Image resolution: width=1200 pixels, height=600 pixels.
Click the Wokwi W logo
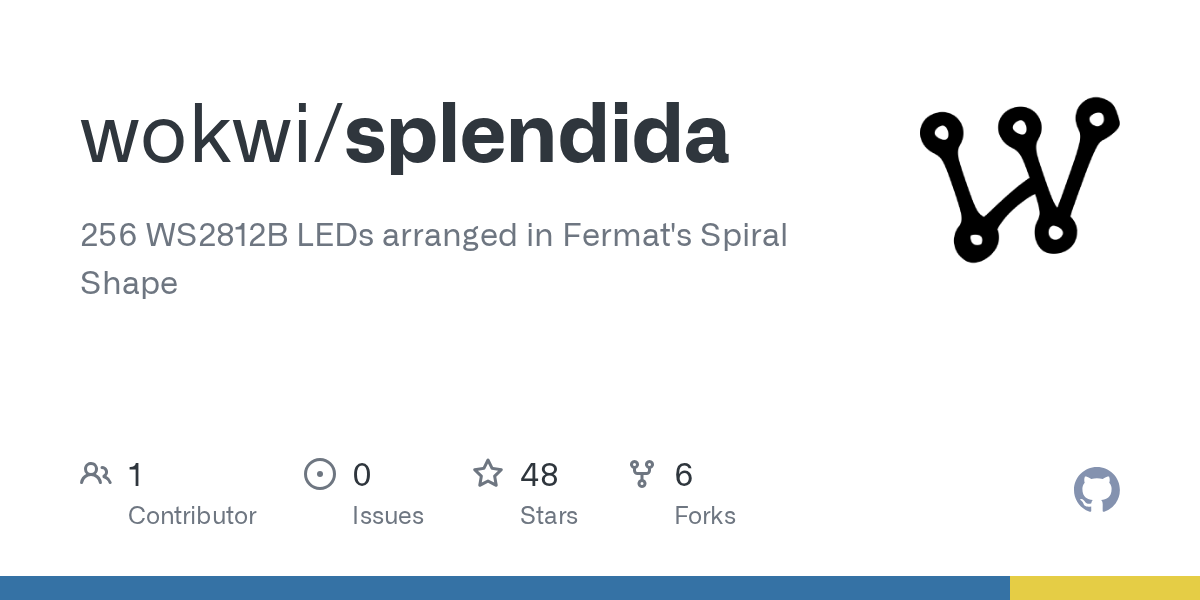(x=1019, y=180)
